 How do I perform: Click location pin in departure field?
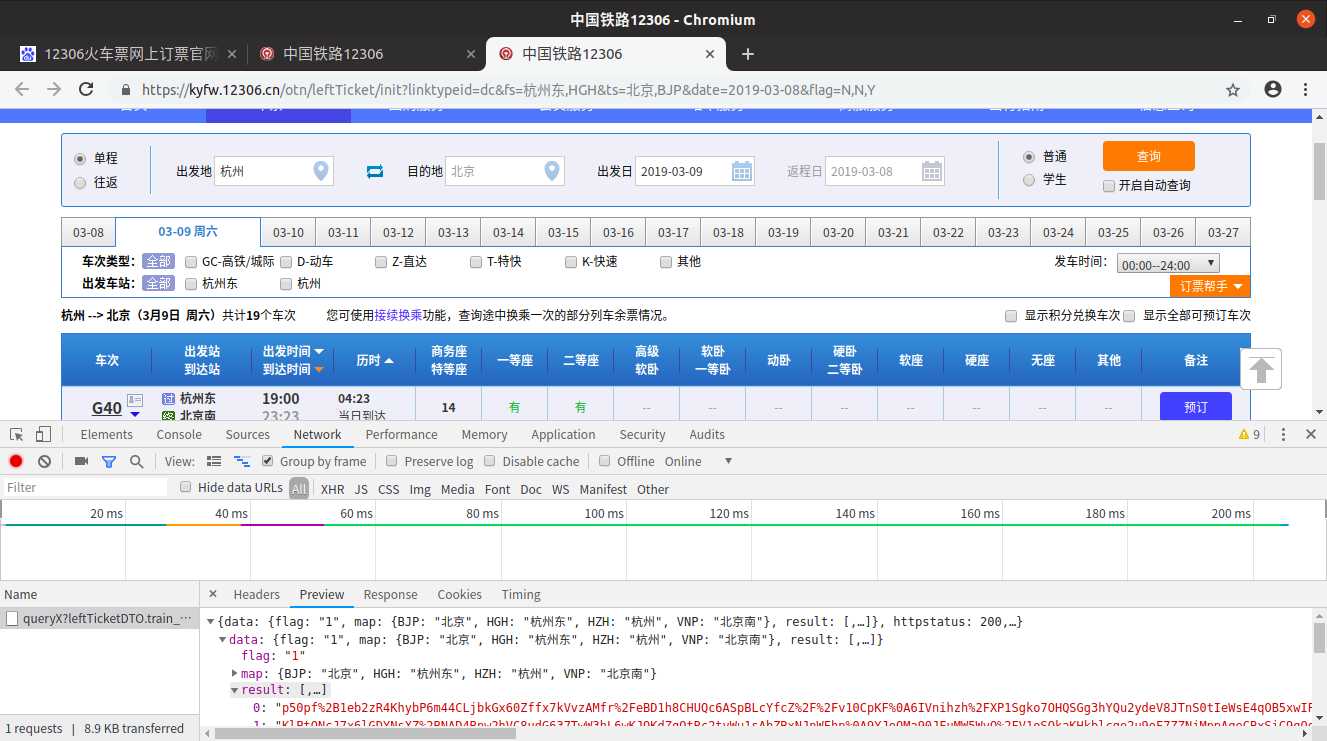(x=321, y=171)
